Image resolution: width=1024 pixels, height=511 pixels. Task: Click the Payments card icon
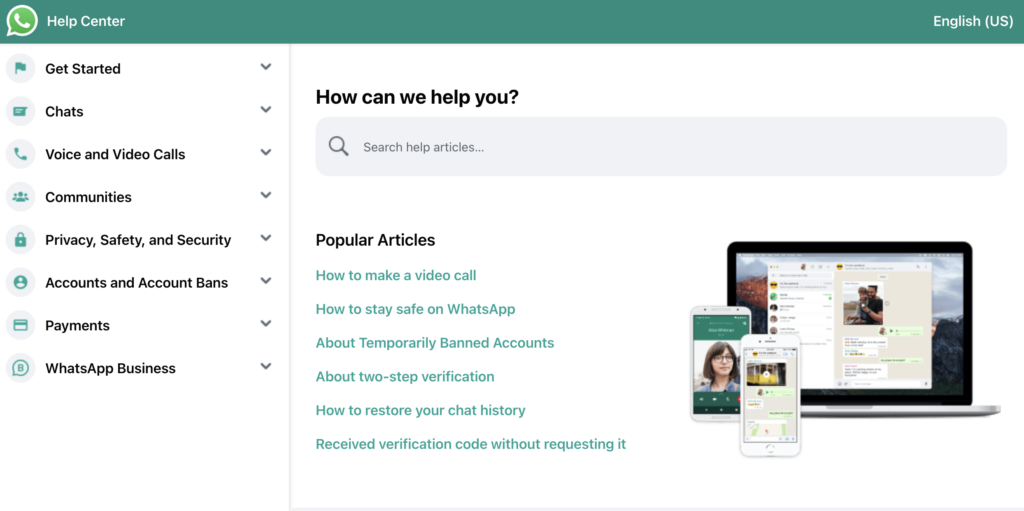(20, 325)
